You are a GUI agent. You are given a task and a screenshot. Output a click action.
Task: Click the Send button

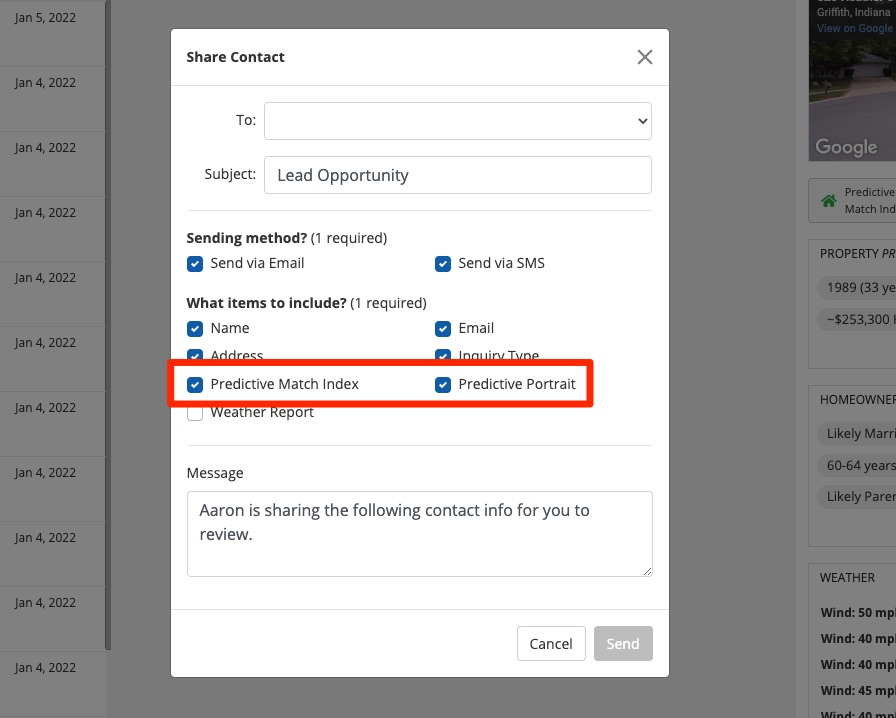point(622,644)
